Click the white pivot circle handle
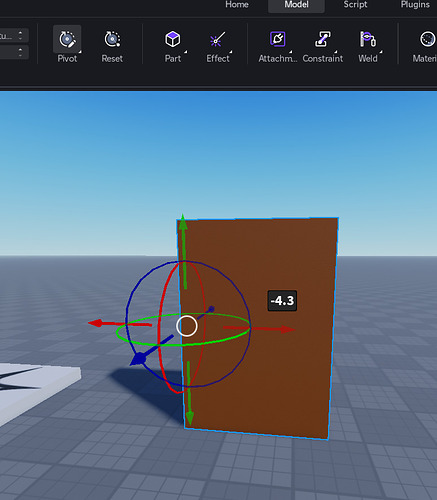Viewport: 437px width, 500px height. (187, 326)
